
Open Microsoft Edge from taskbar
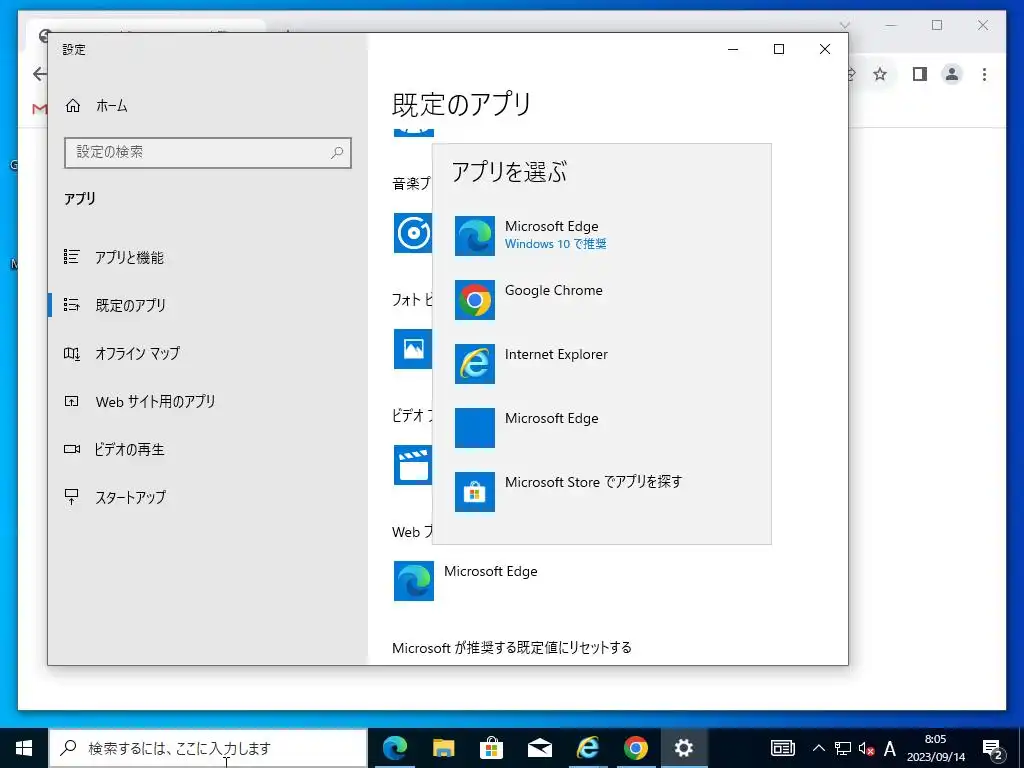394,748
